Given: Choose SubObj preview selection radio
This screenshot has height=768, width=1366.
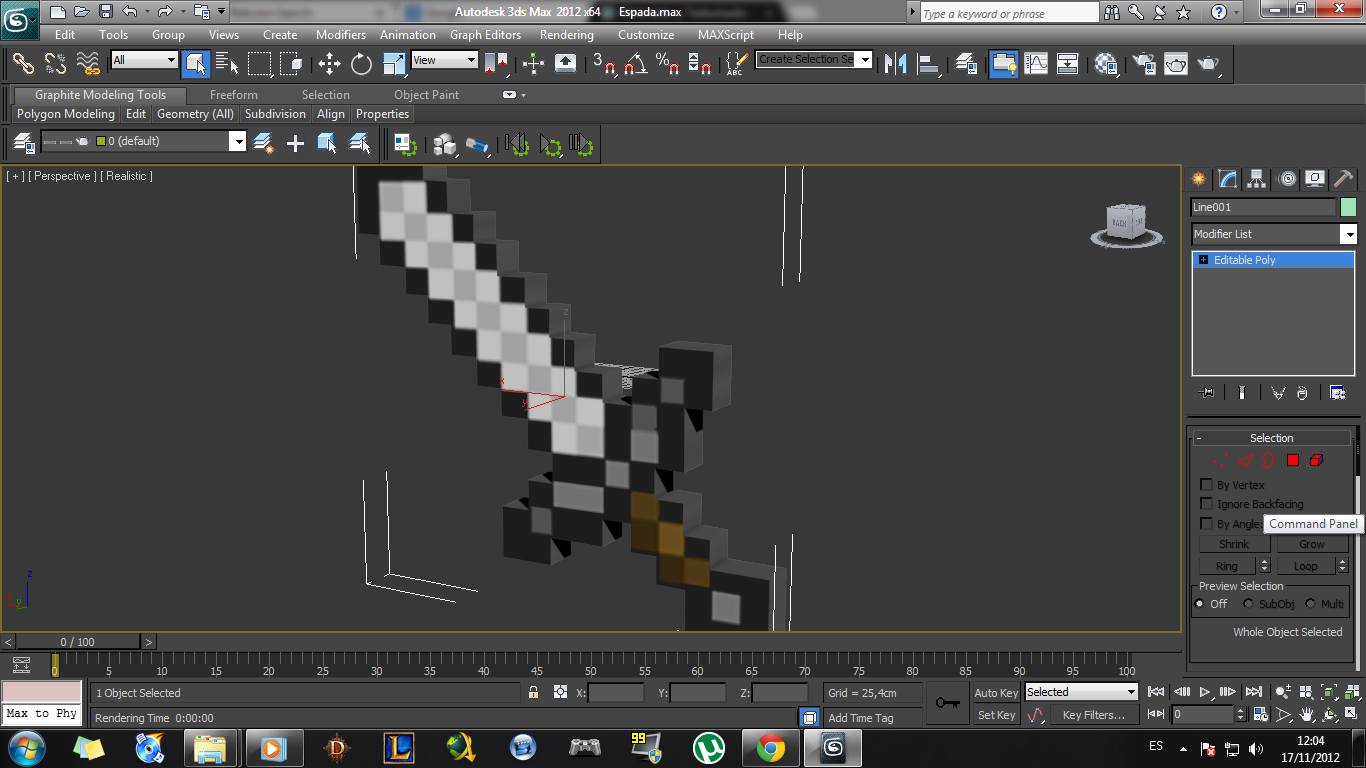Looking at the screenshot, I should coord(1248,604).
